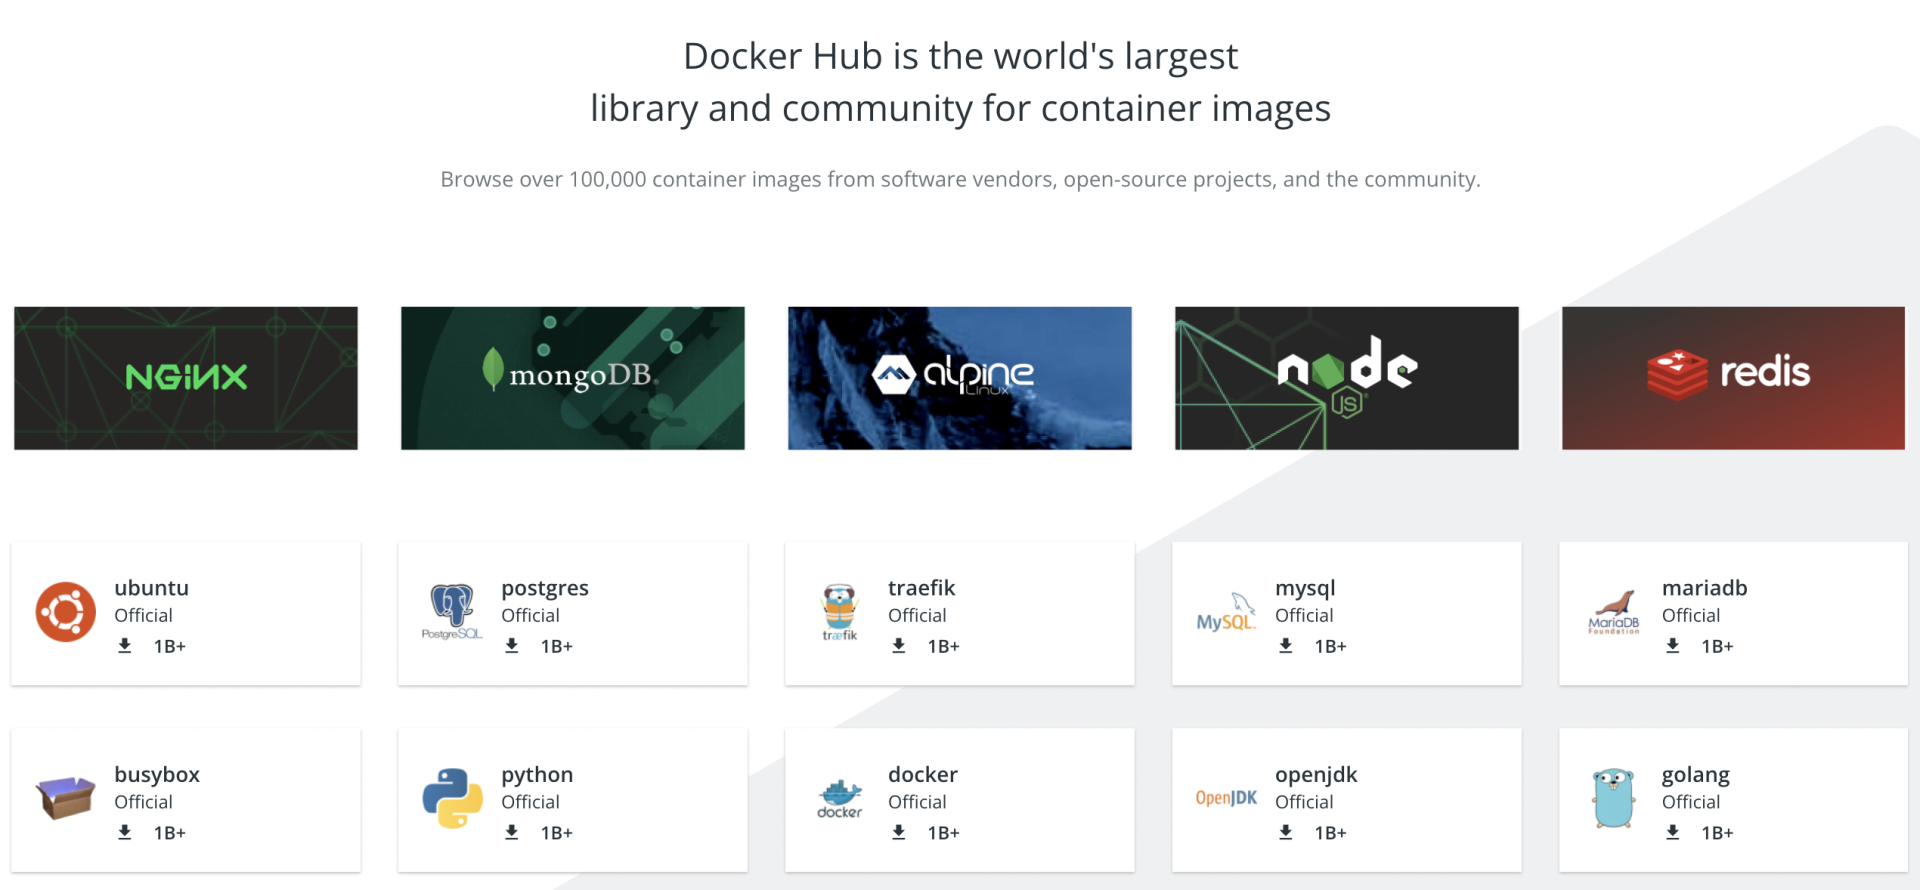Click the OpenJDK logo
This screenshot has height=890, width=1920.
click(1226, 798)
